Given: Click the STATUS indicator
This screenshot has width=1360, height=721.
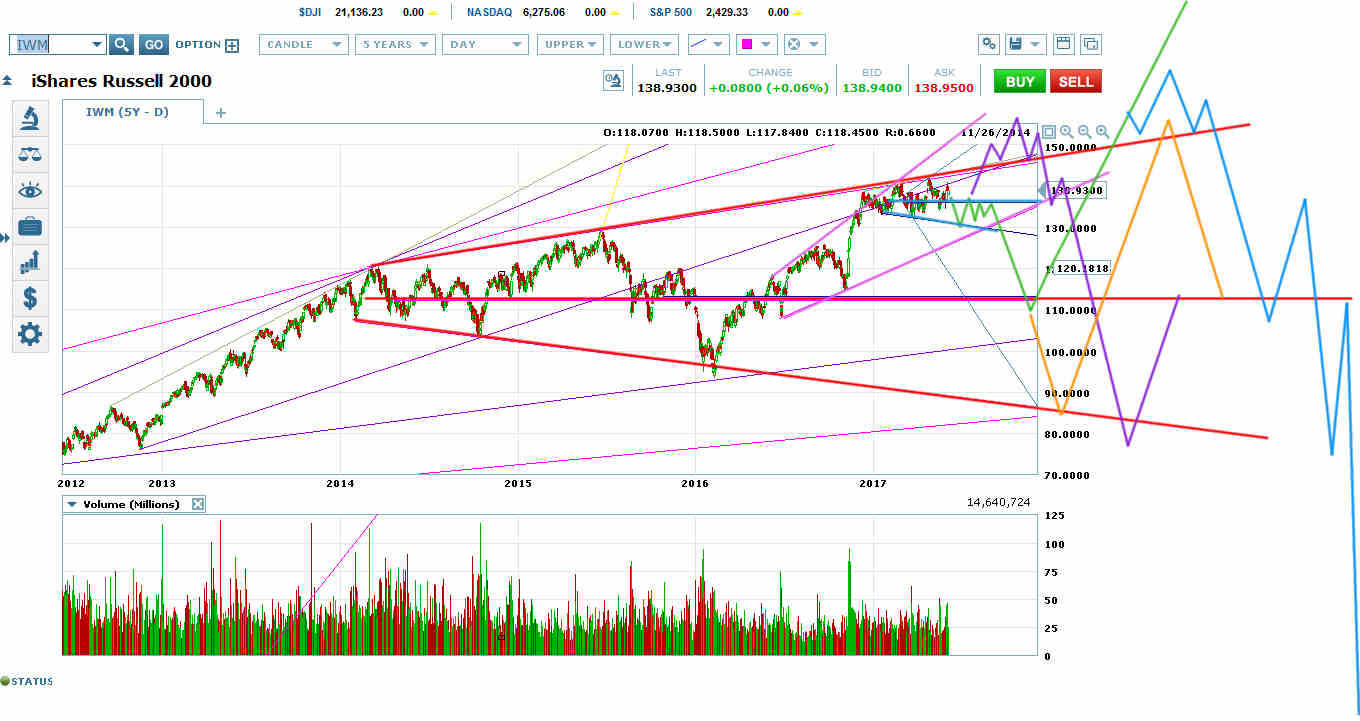Looking at the screenshot, I should click(x=28, y=681).
